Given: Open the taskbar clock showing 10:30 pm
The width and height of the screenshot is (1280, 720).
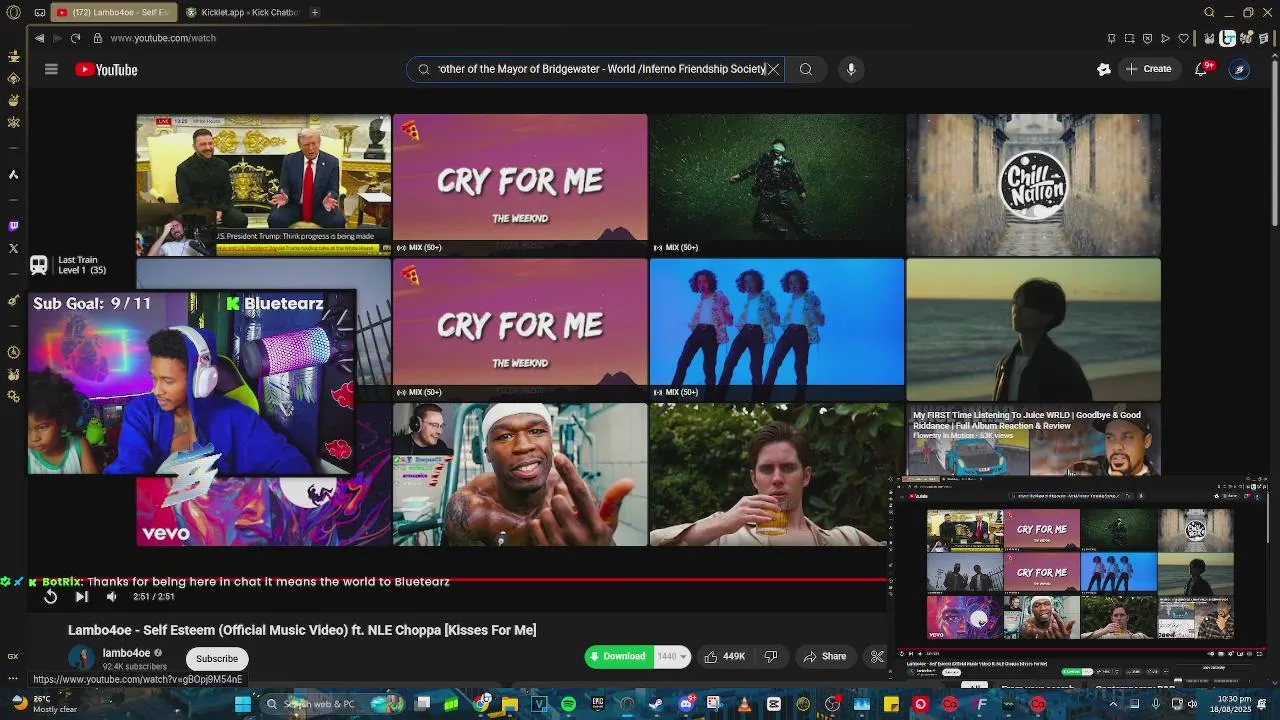Looking at the screenshot, I should [1232, 704].
